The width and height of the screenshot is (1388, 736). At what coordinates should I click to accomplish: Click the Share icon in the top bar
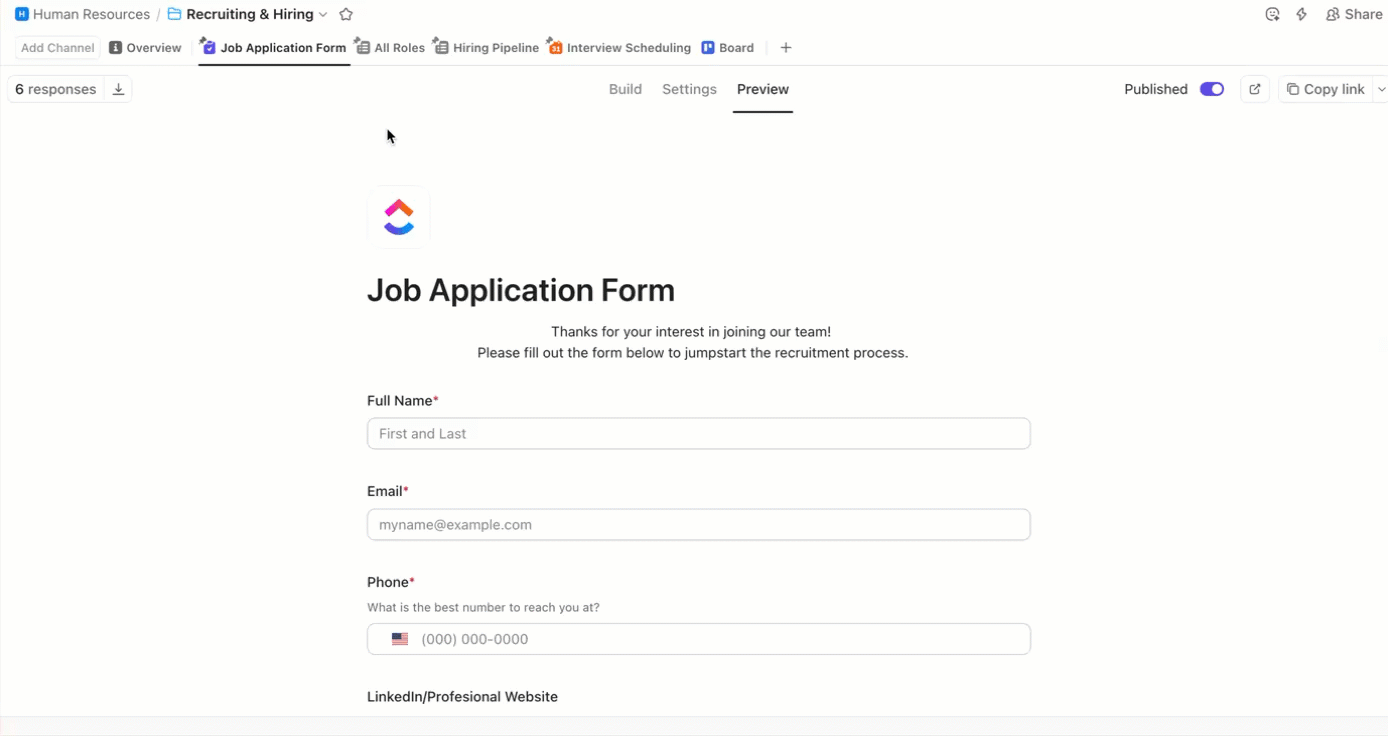pos(1333,14)
